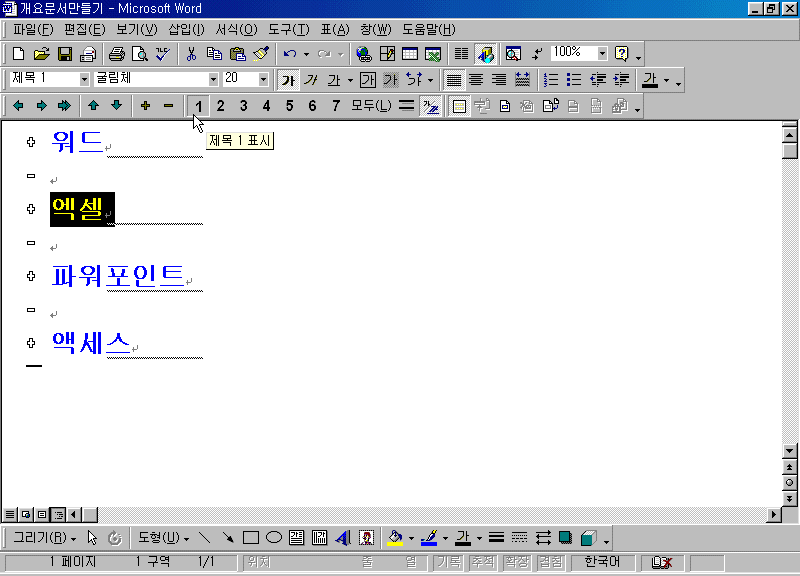
Task: Toggle show first line only
Action: [407, 106]
